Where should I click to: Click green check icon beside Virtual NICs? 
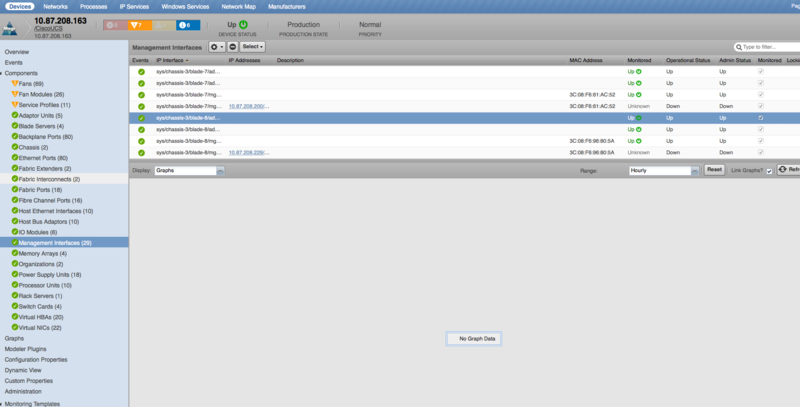[x=15, y=327]
